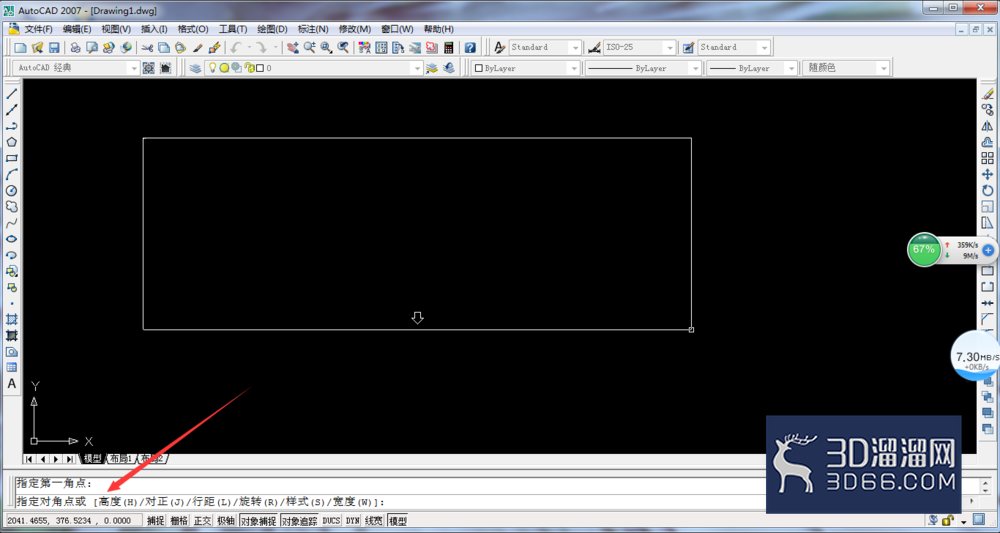
Task: Open the 随颜色 plot style dropdown
Action: click(883, 68)
